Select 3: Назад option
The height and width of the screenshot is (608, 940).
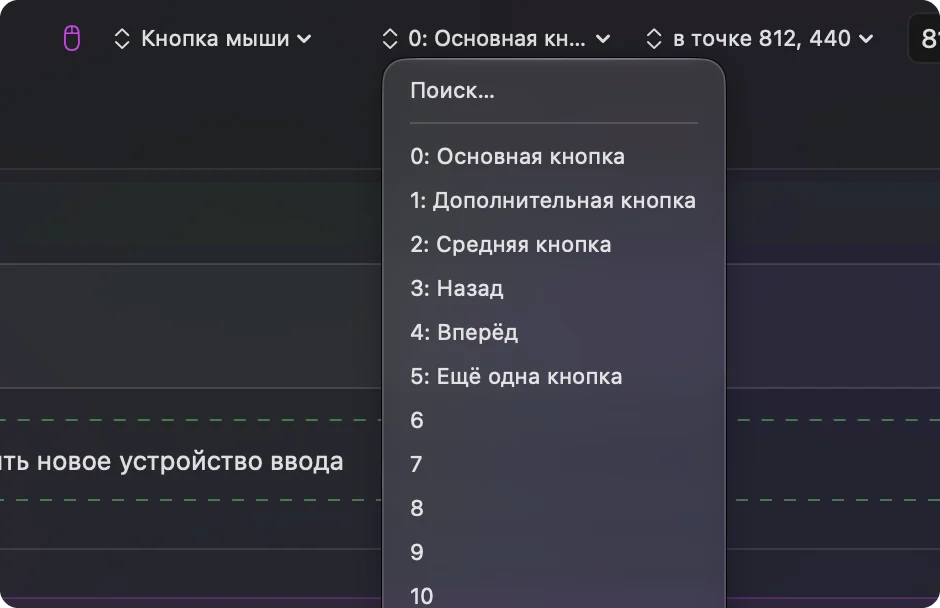(553, 288)
